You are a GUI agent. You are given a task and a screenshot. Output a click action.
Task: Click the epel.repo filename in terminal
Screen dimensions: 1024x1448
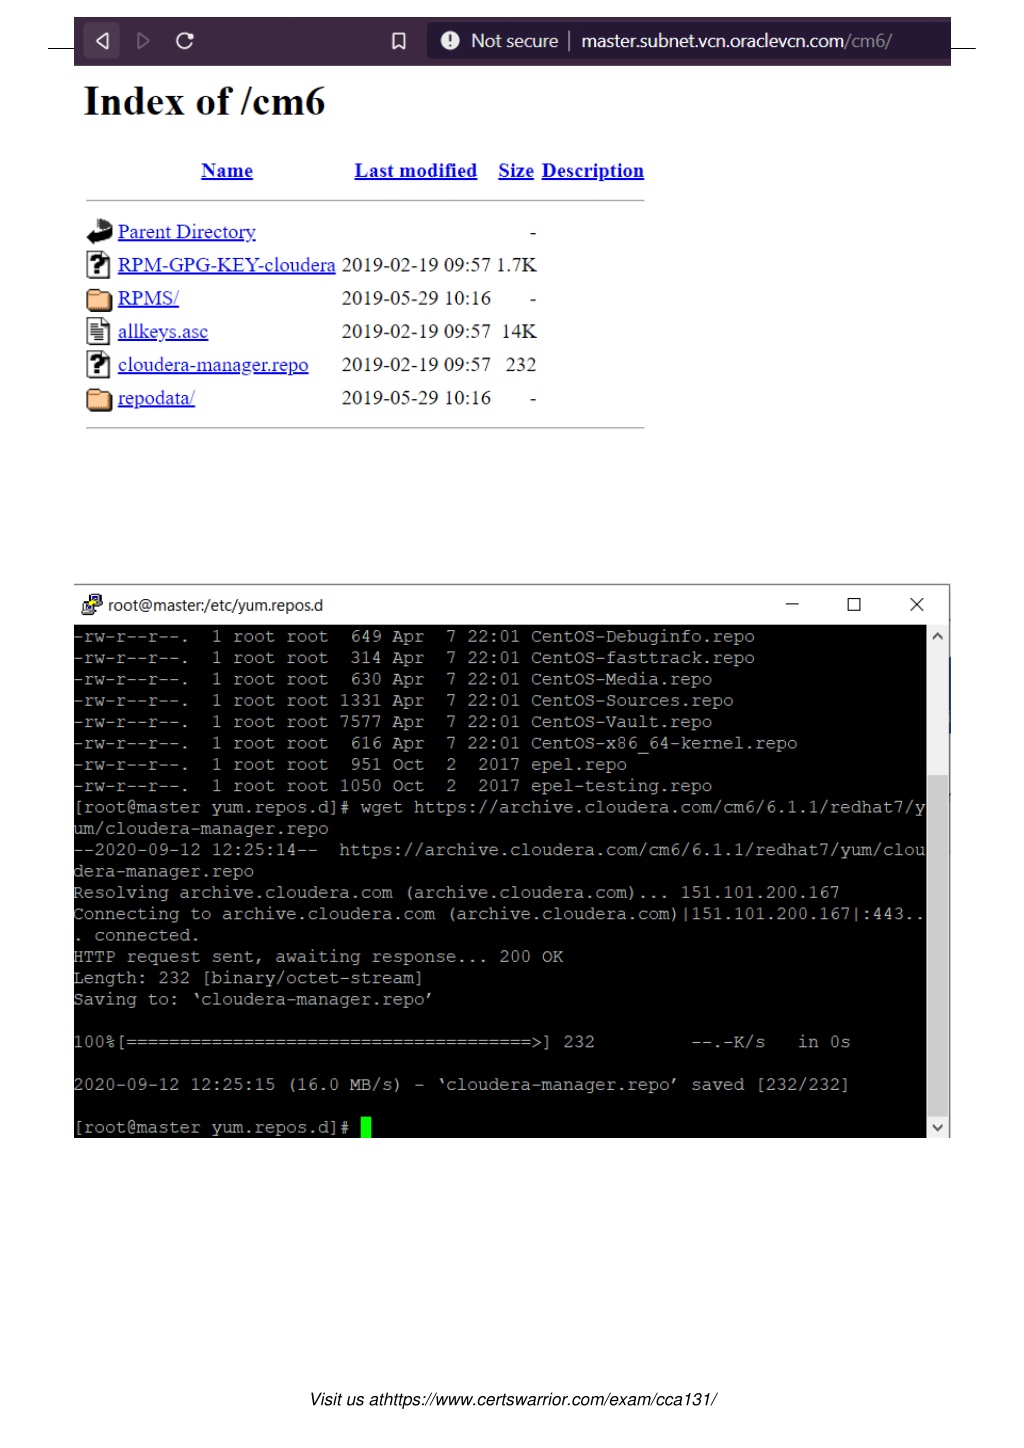point(579,765)
